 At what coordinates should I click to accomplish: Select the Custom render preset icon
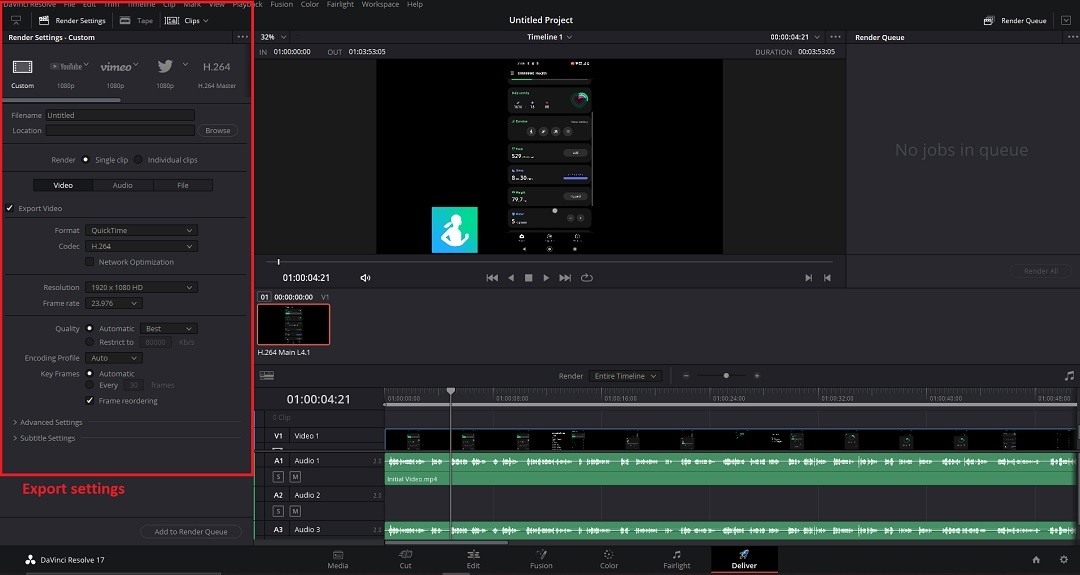22,67
